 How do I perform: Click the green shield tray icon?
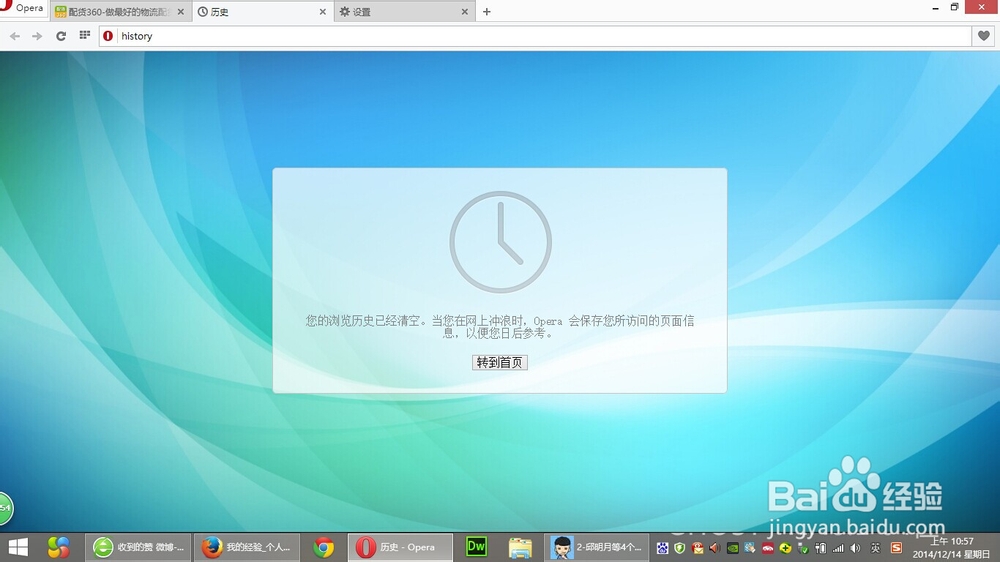click(680, 548)
